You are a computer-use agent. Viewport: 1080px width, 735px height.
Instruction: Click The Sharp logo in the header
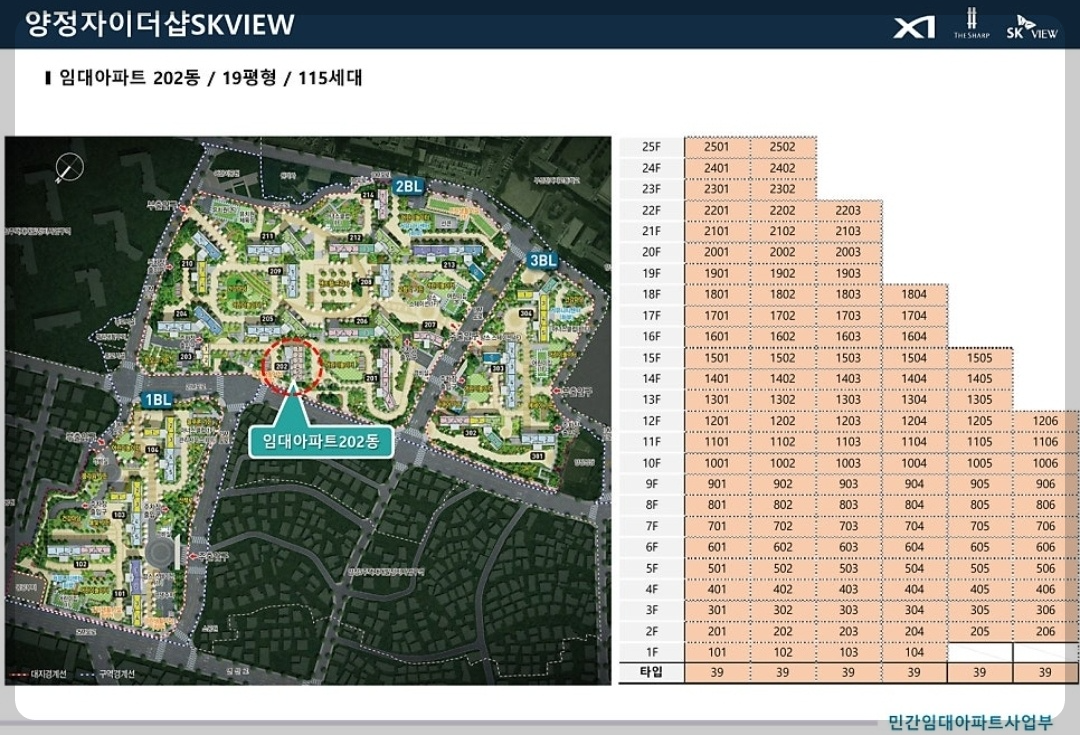pyautogui.click(x=971, y=23)
